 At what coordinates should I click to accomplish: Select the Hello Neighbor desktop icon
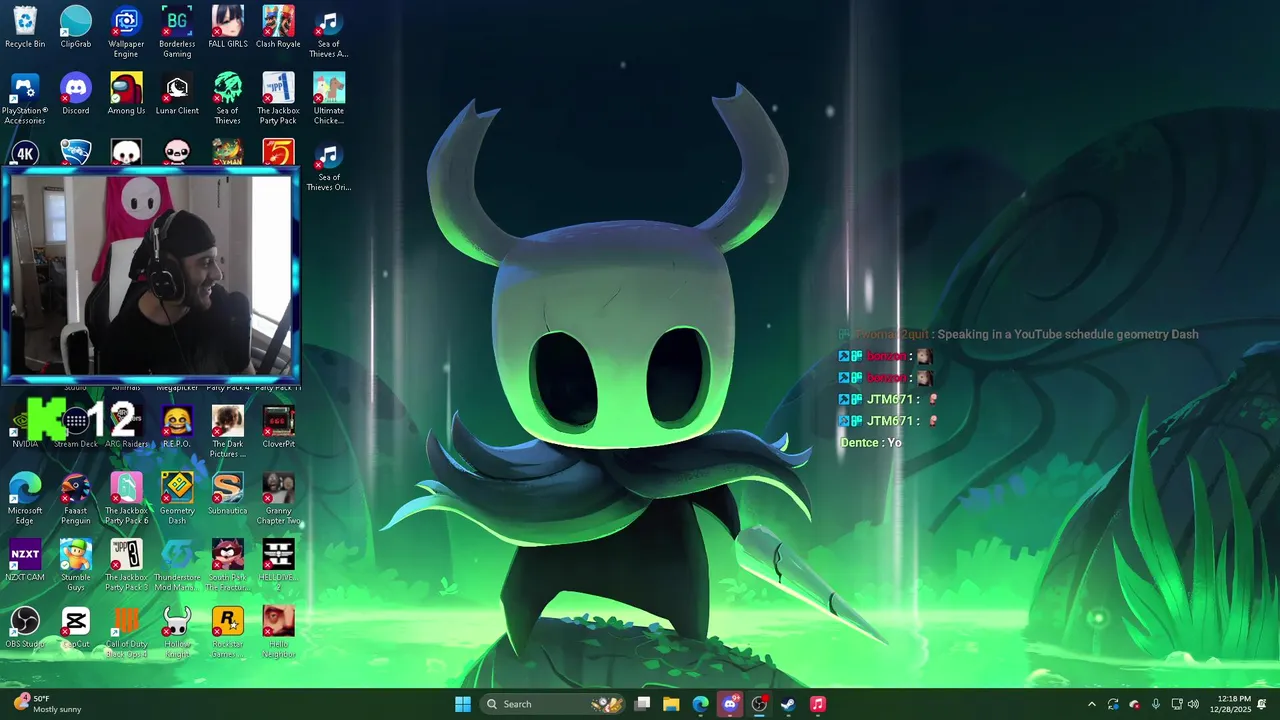[x=278, y=632]
